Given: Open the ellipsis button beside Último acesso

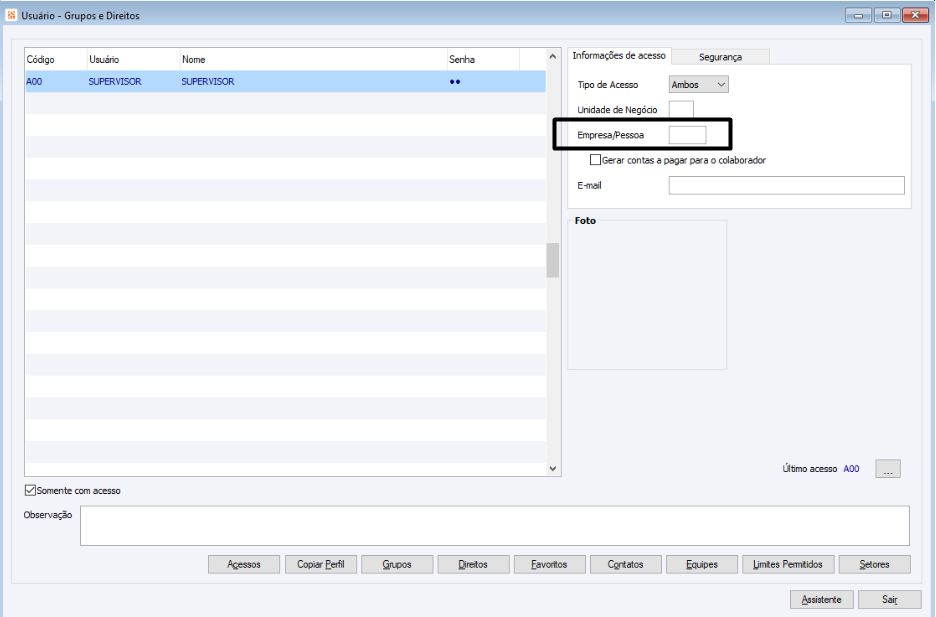Looking at the screenshot, I should (x=888, y=469).
